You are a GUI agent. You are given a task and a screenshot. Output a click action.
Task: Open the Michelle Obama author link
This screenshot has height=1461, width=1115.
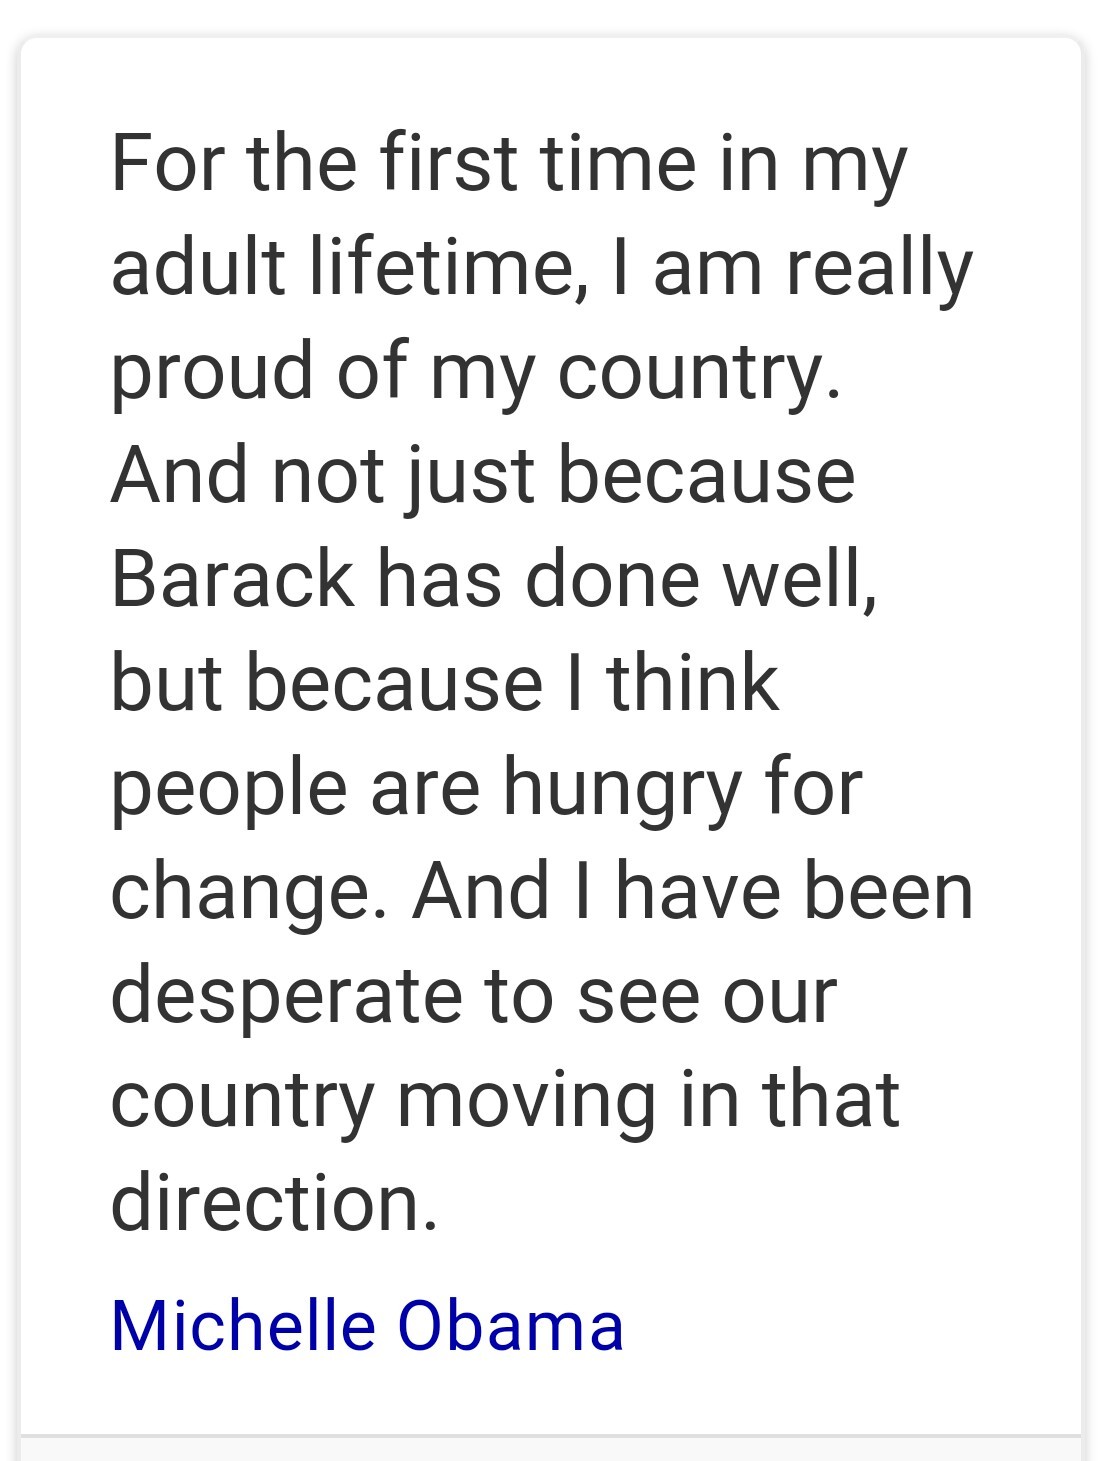[x=367, y=1326]
